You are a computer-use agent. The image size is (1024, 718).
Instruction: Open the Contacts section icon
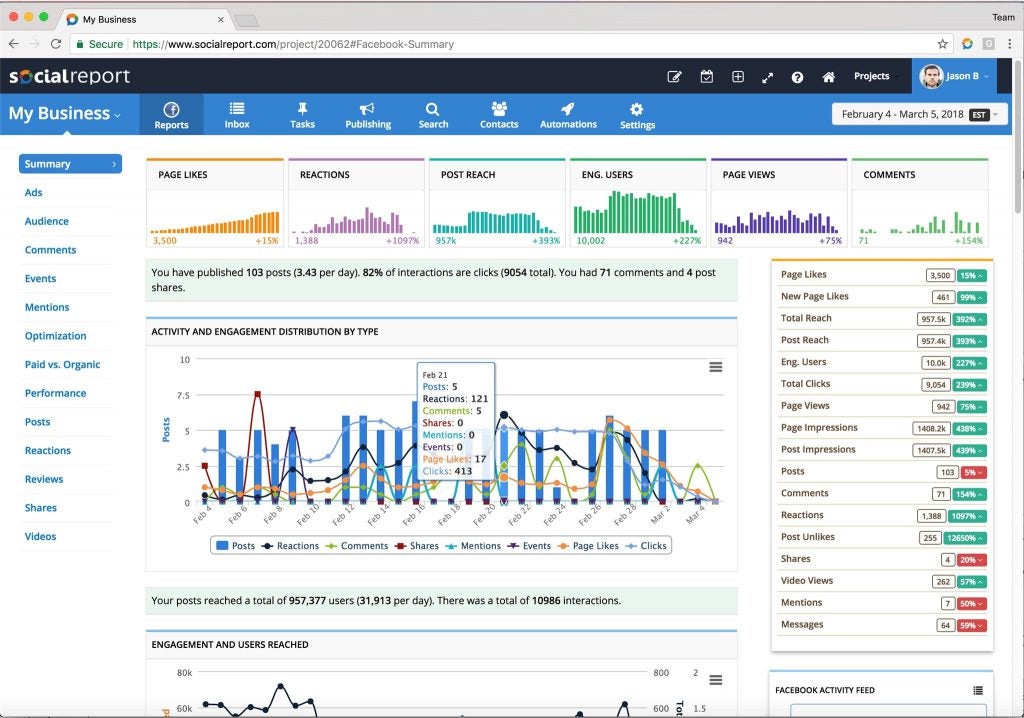[x=498, y=113]
